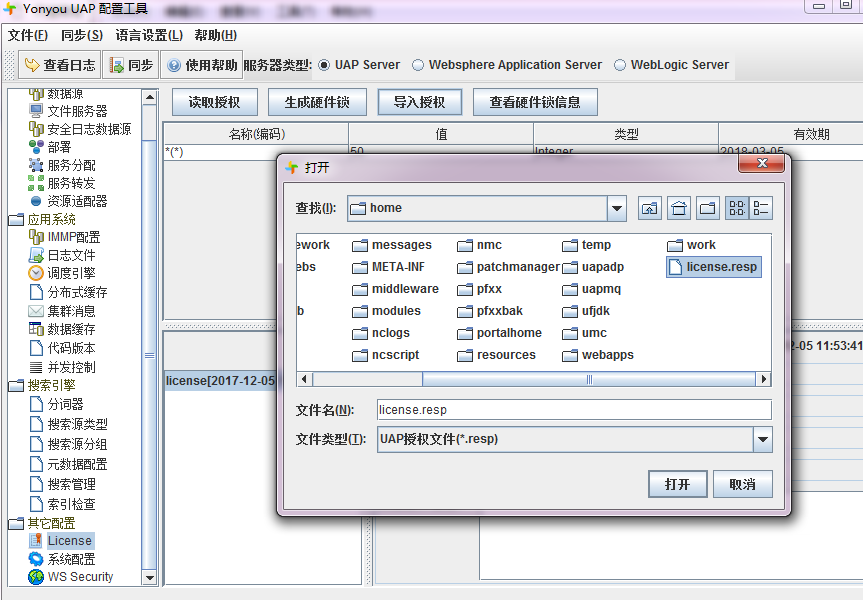This screenshot has height=600, width=863.
Task: Select the patchmanager folder
Action: pos(509,267)
